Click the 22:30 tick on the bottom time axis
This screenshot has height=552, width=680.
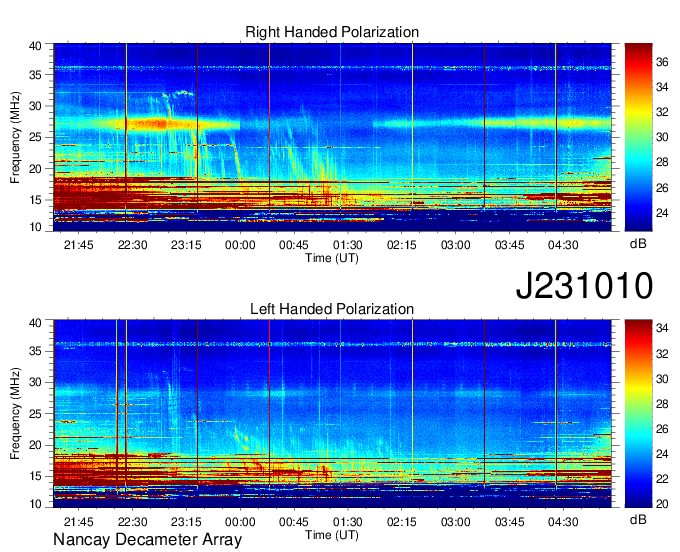pyautogui.click(x=132, y=522)
